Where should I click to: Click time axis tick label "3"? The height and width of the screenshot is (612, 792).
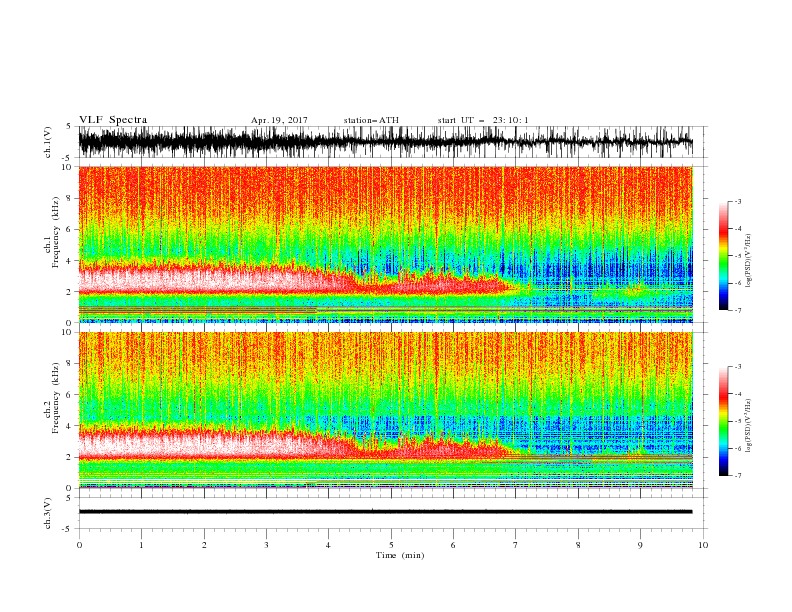tap(266, 545)
